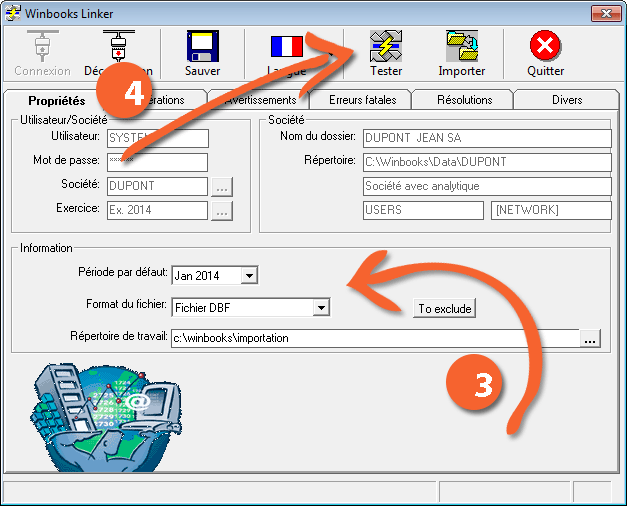The image size is (627, 506).
Task: Run the Tester lightning icon
Action: 386,46
